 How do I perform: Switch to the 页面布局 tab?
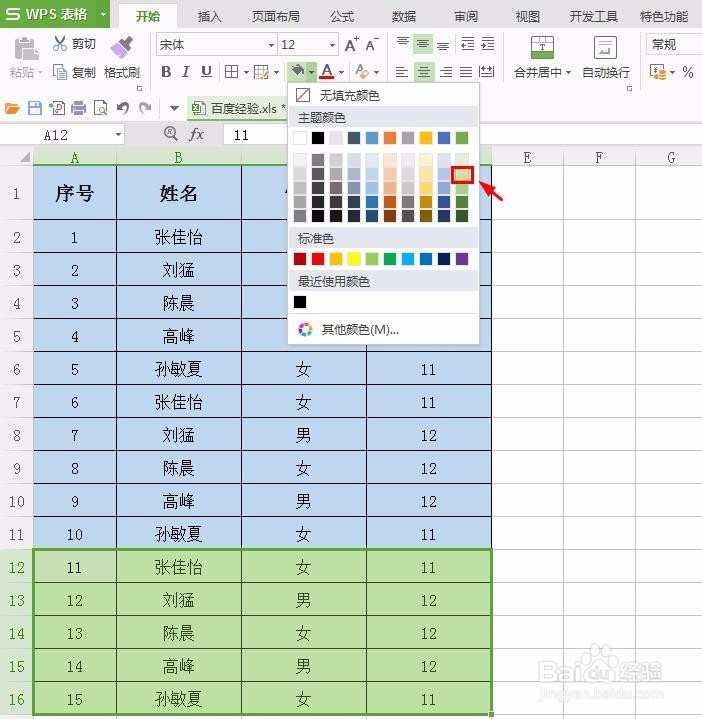click(276, 17)
